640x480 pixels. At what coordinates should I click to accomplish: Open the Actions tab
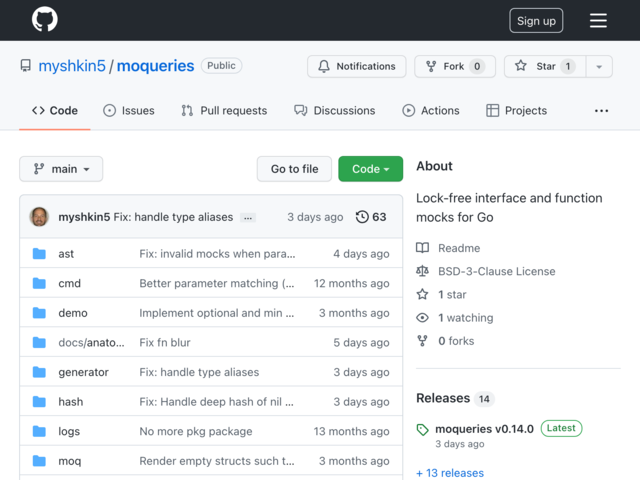tap(431, 111)
